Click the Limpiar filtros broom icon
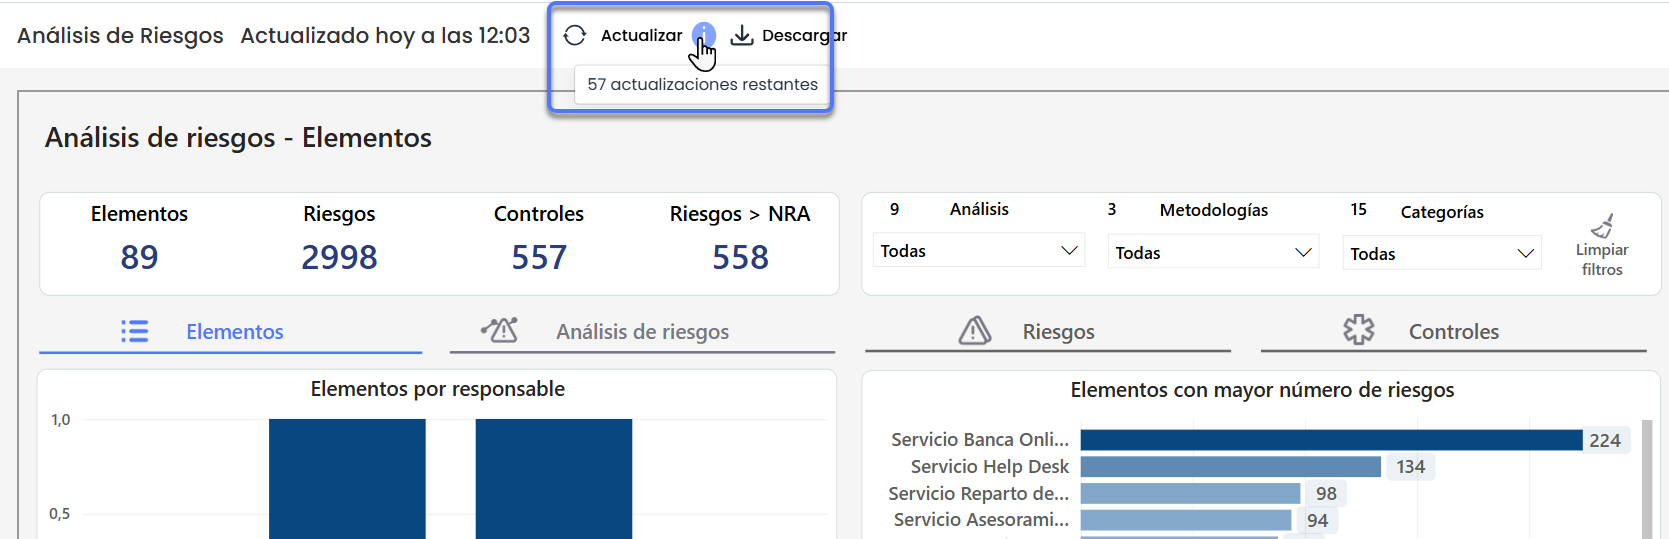Image resolution: width=1669 pixels, height=539 pixels. pos(1602,226)
